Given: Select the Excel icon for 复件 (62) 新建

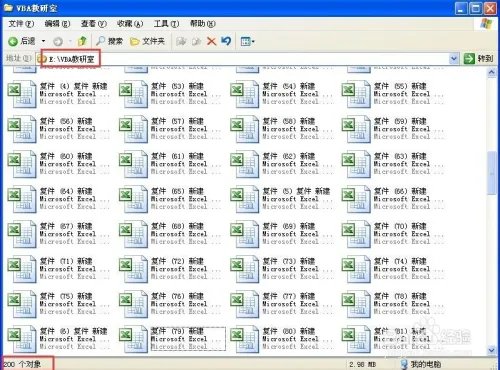Looking at the screenshot, I should point(244,164).
